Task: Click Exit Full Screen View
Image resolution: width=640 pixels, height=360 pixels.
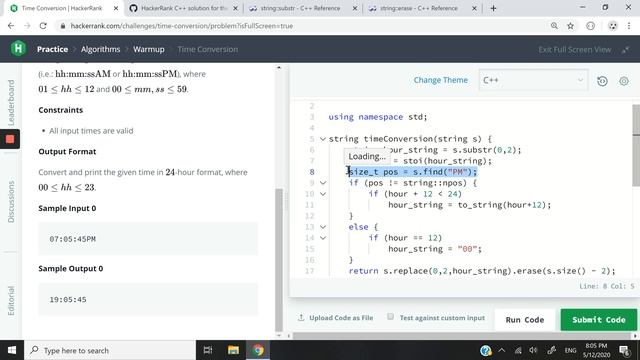Action: click(x=575, y=50)
